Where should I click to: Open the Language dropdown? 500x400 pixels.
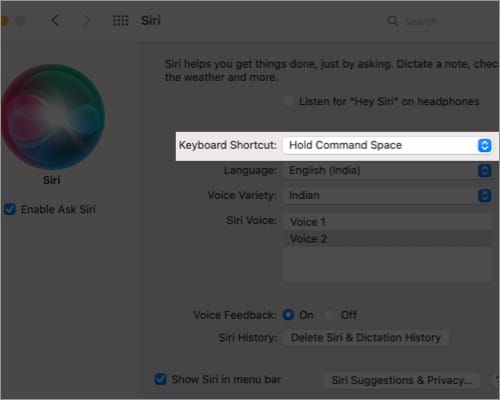(387, 170)
